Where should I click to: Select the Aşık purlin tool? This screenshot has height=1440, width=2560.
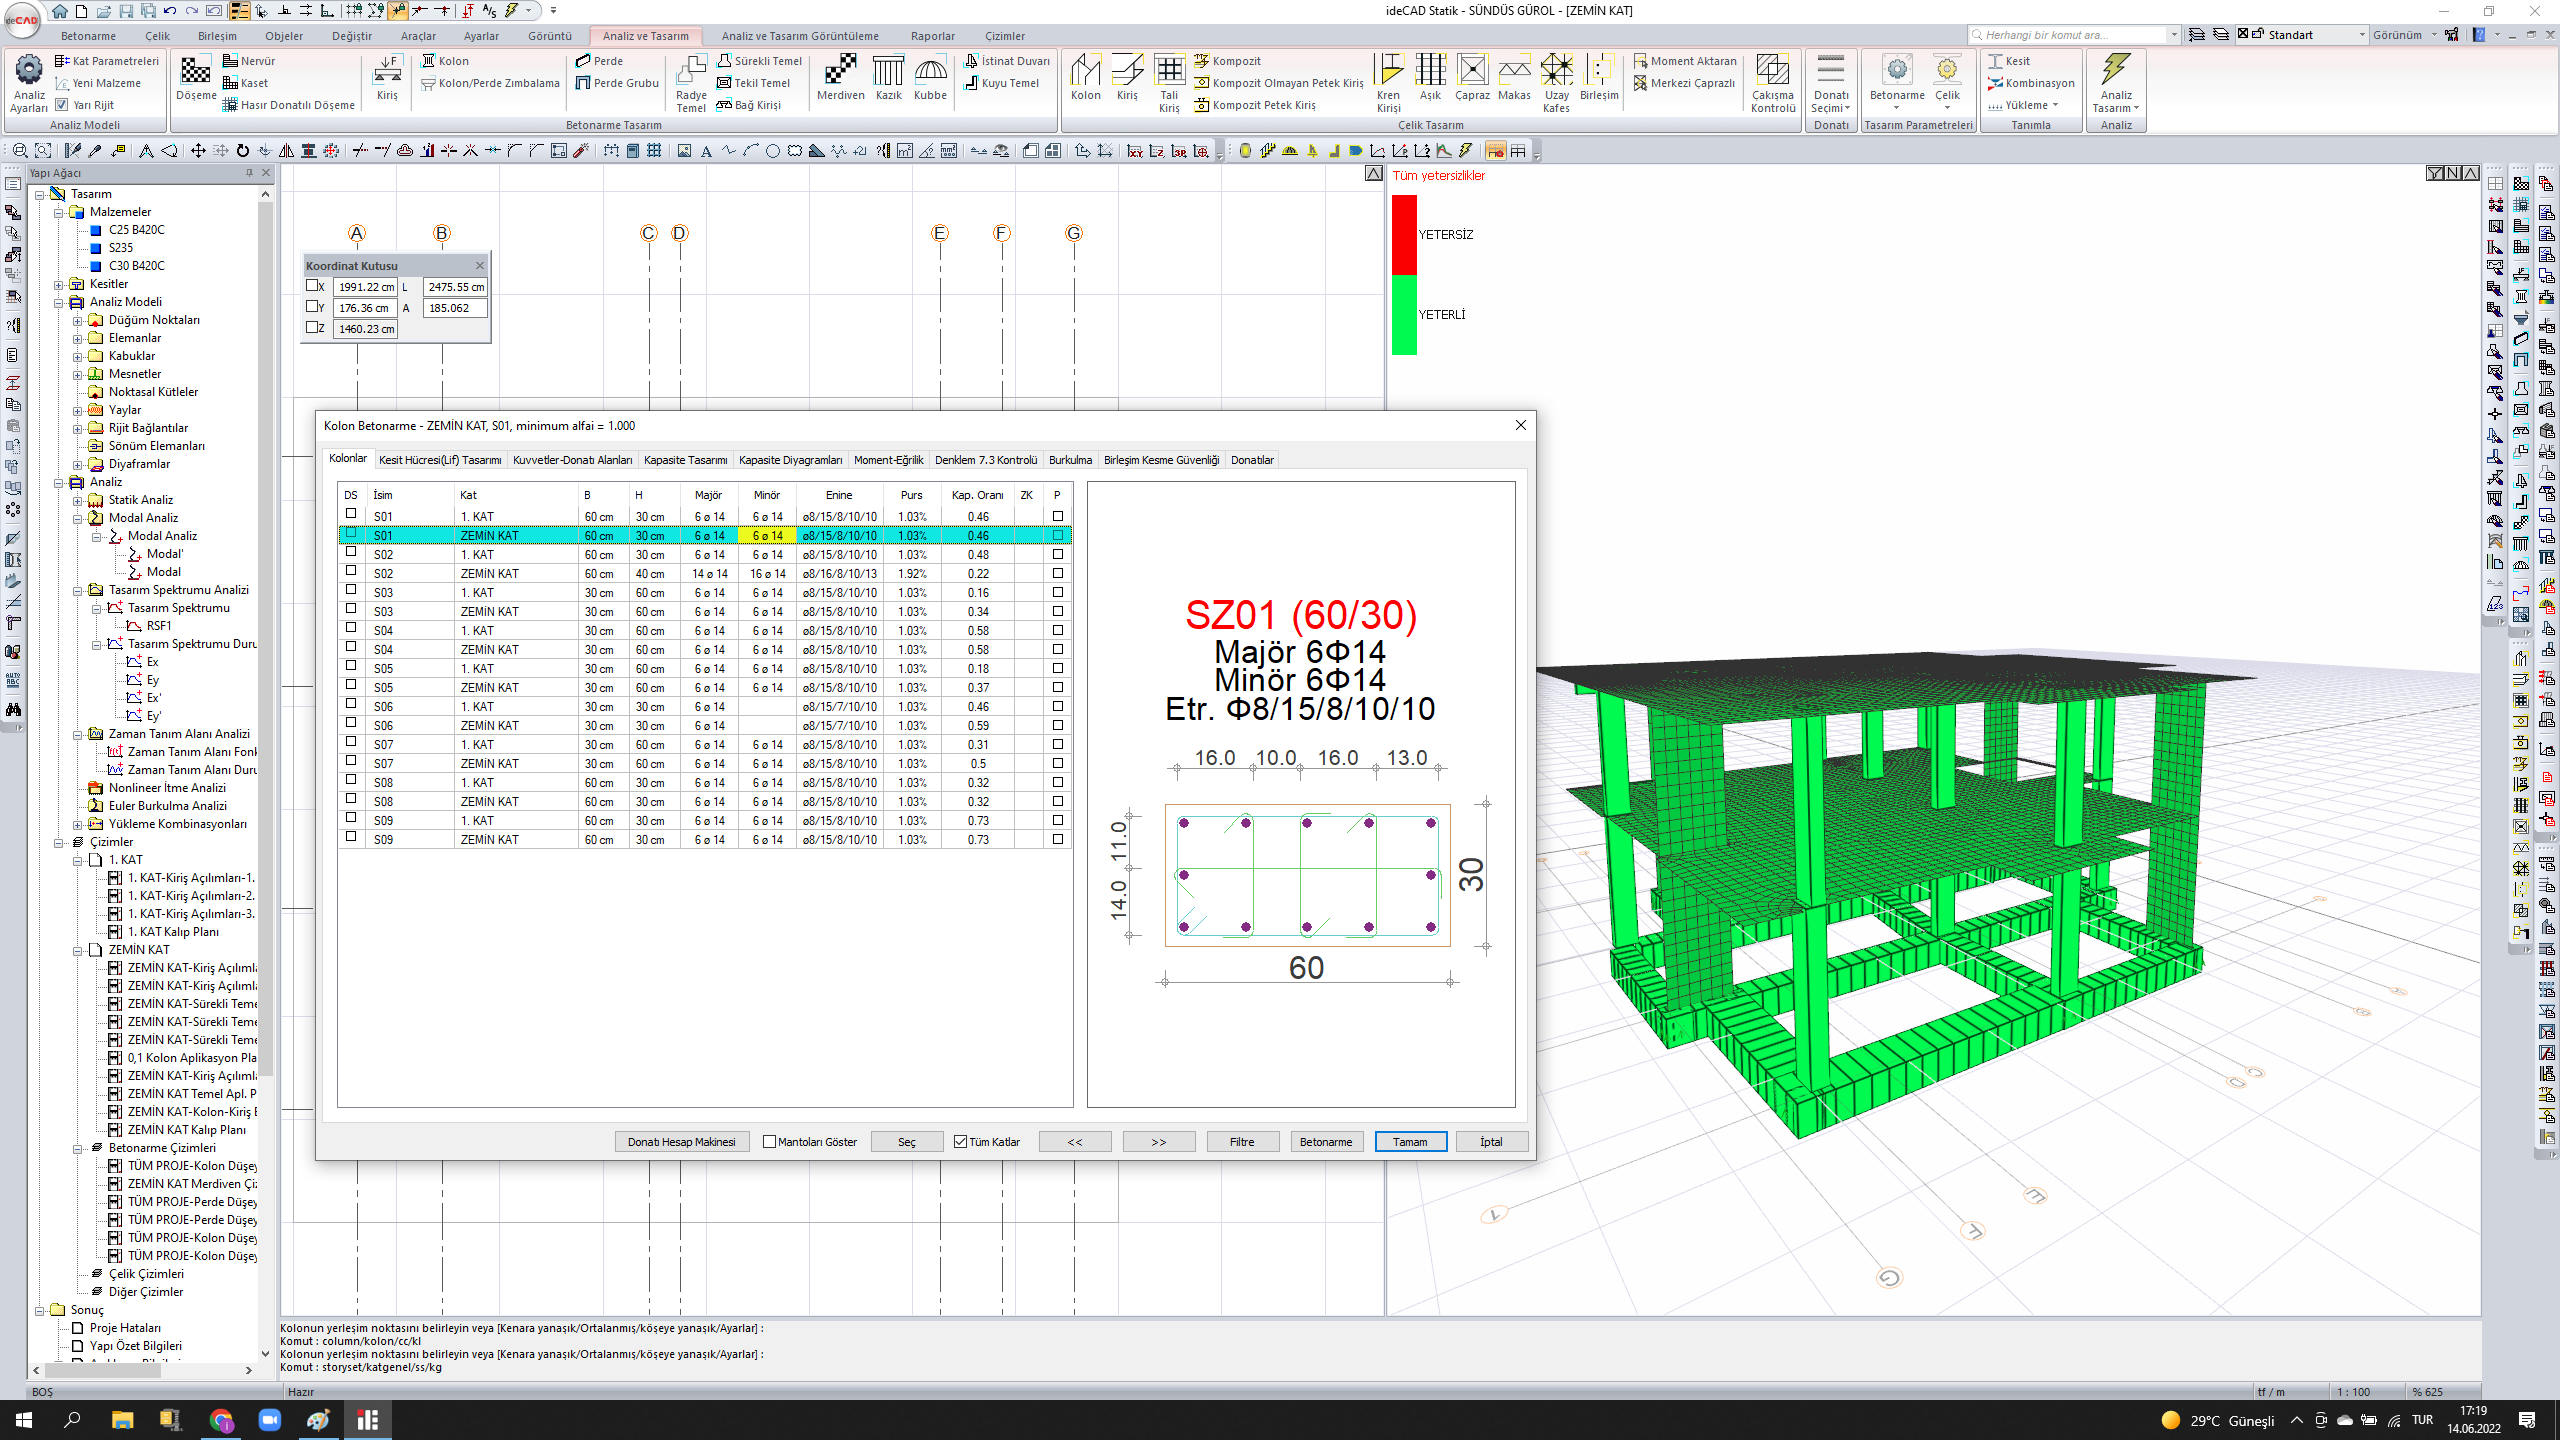1431,78
